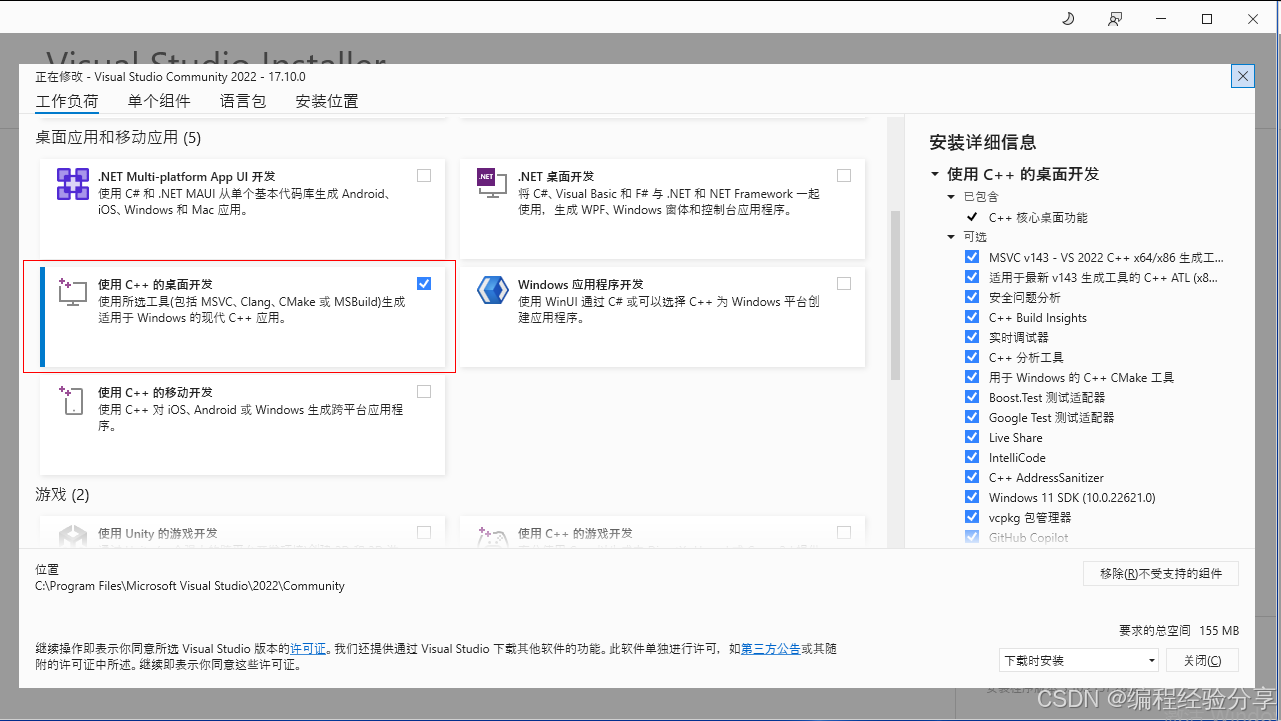Screen dimensions: 1281x721
Task: Uncheck the Live Share optional component
Action: coord(972,437)
